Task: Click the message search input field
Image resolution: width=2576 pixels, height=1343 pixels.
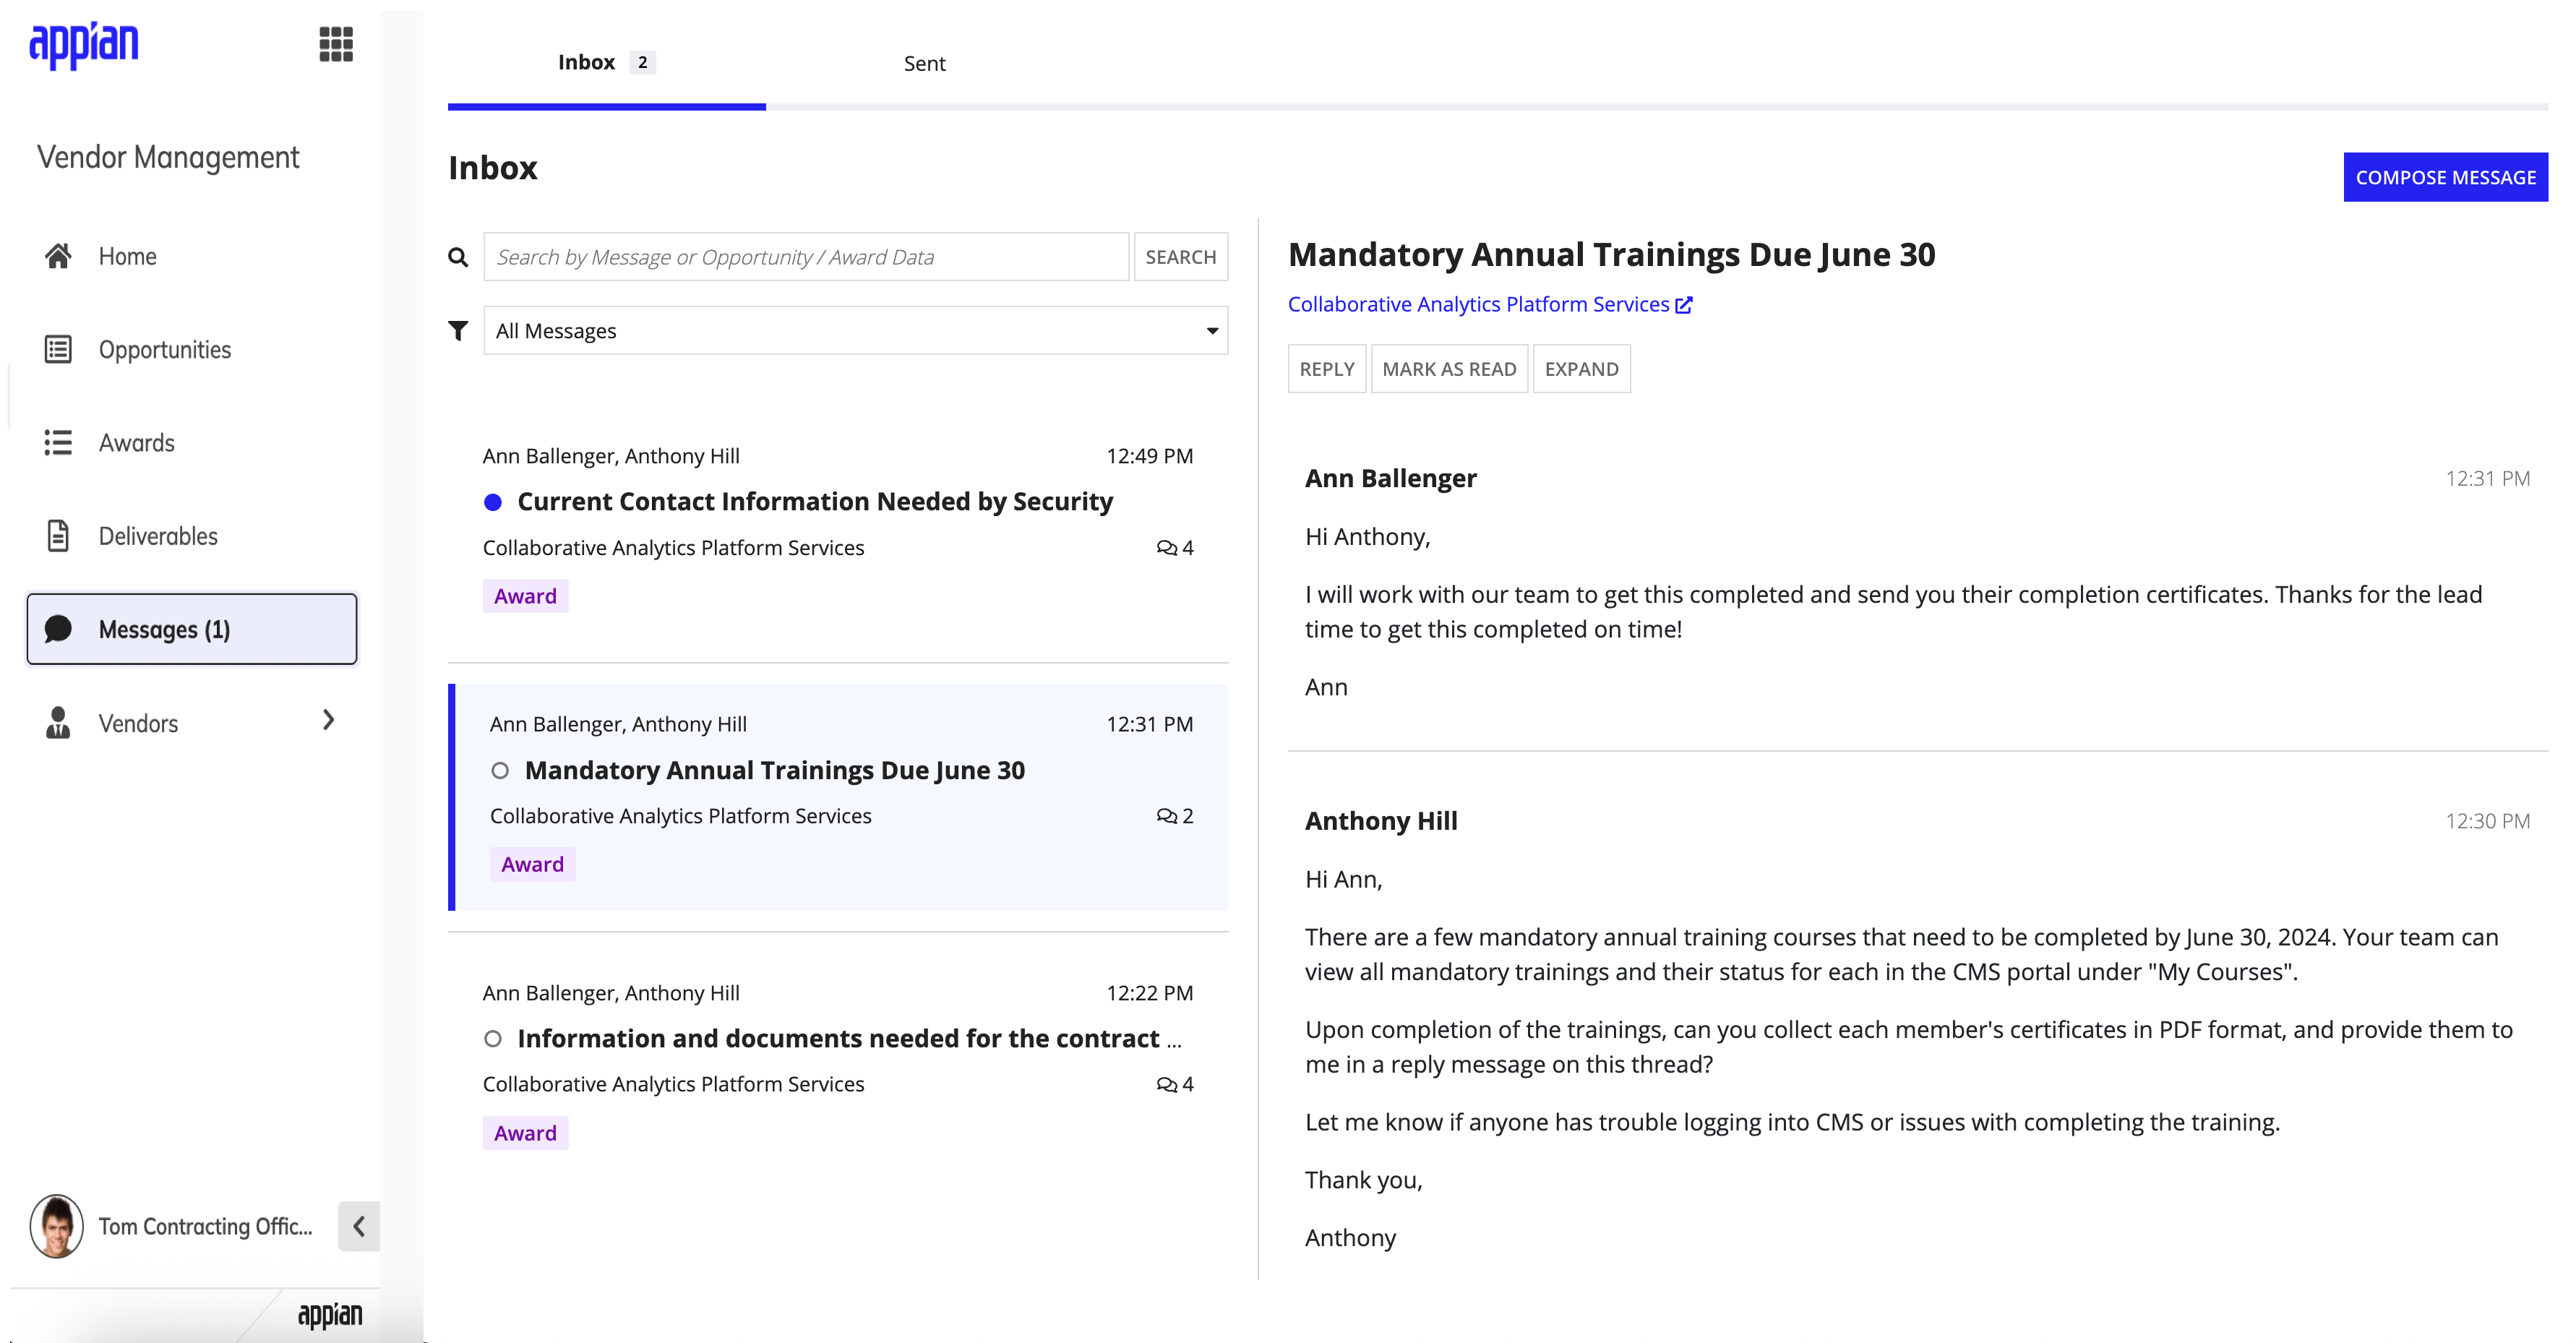Action: tap(806, 257)
